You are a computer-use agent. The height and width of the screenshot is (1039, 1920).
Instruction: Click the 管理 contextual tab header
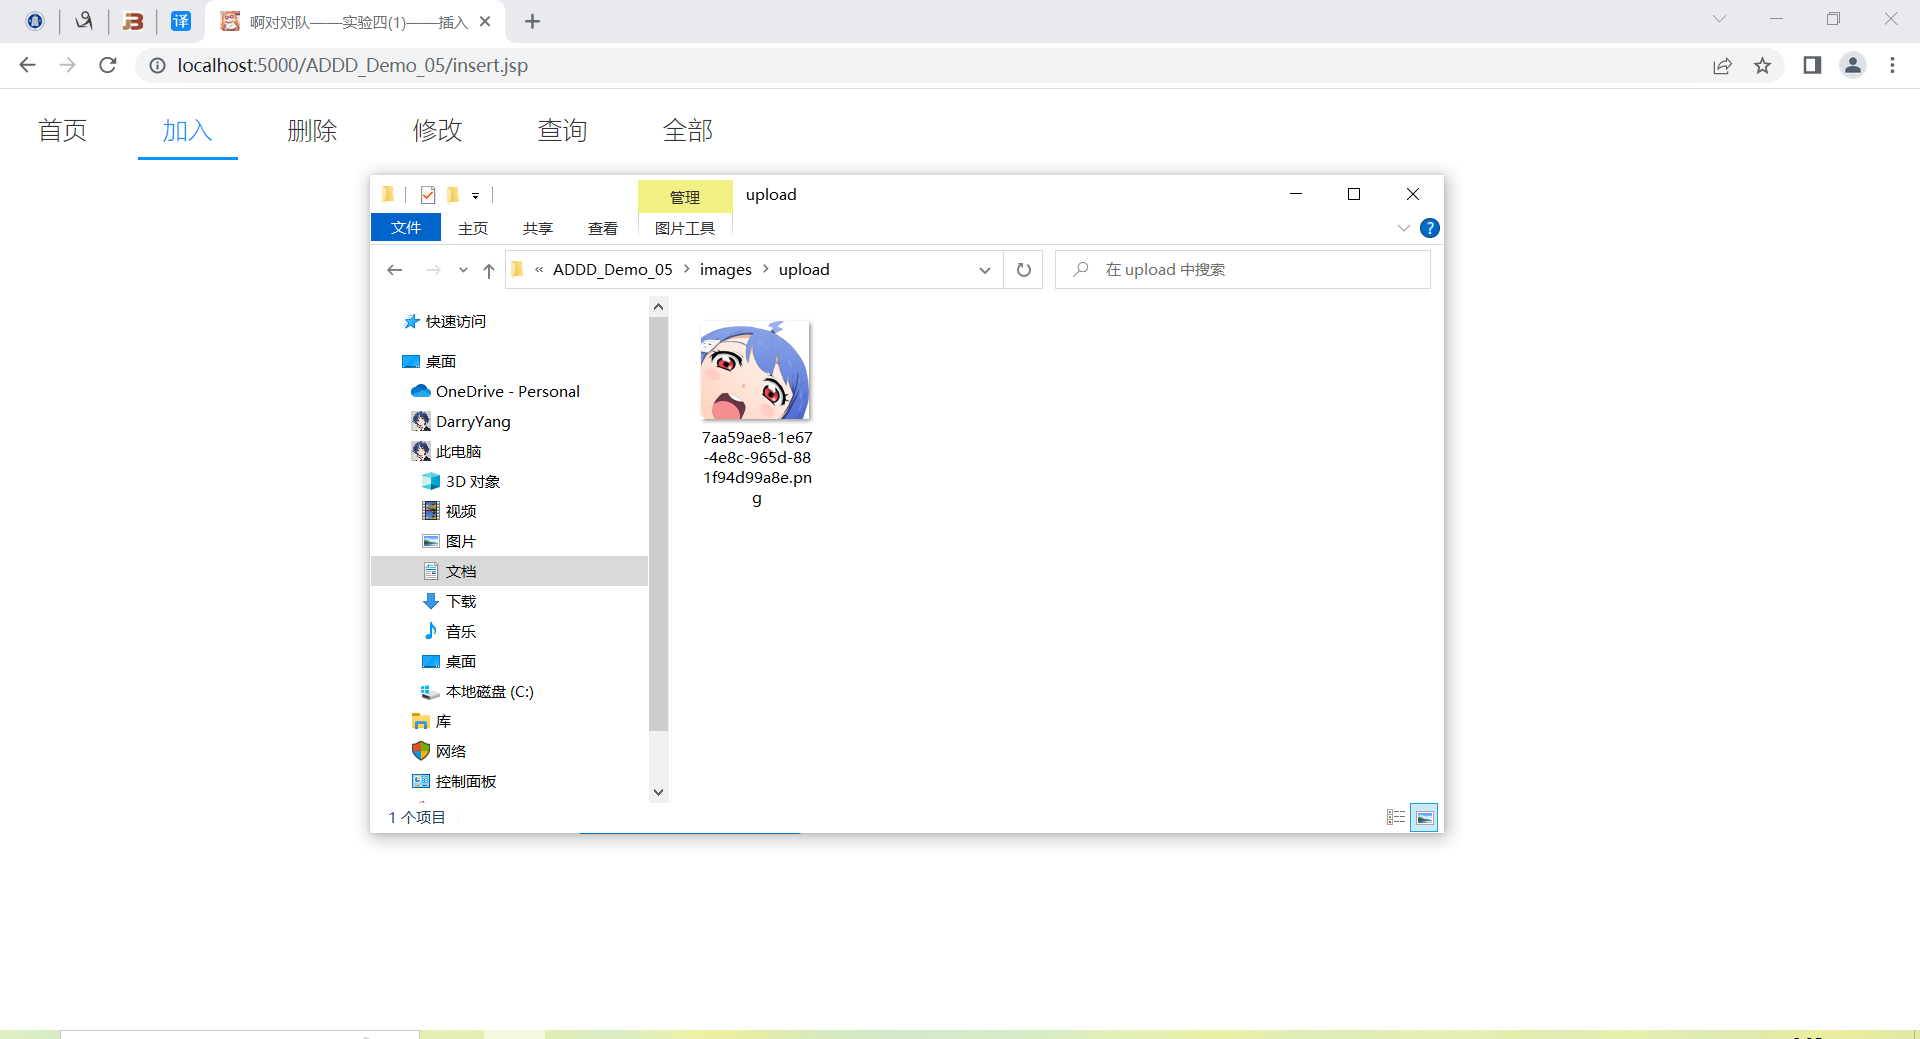[x=685, y=197]
